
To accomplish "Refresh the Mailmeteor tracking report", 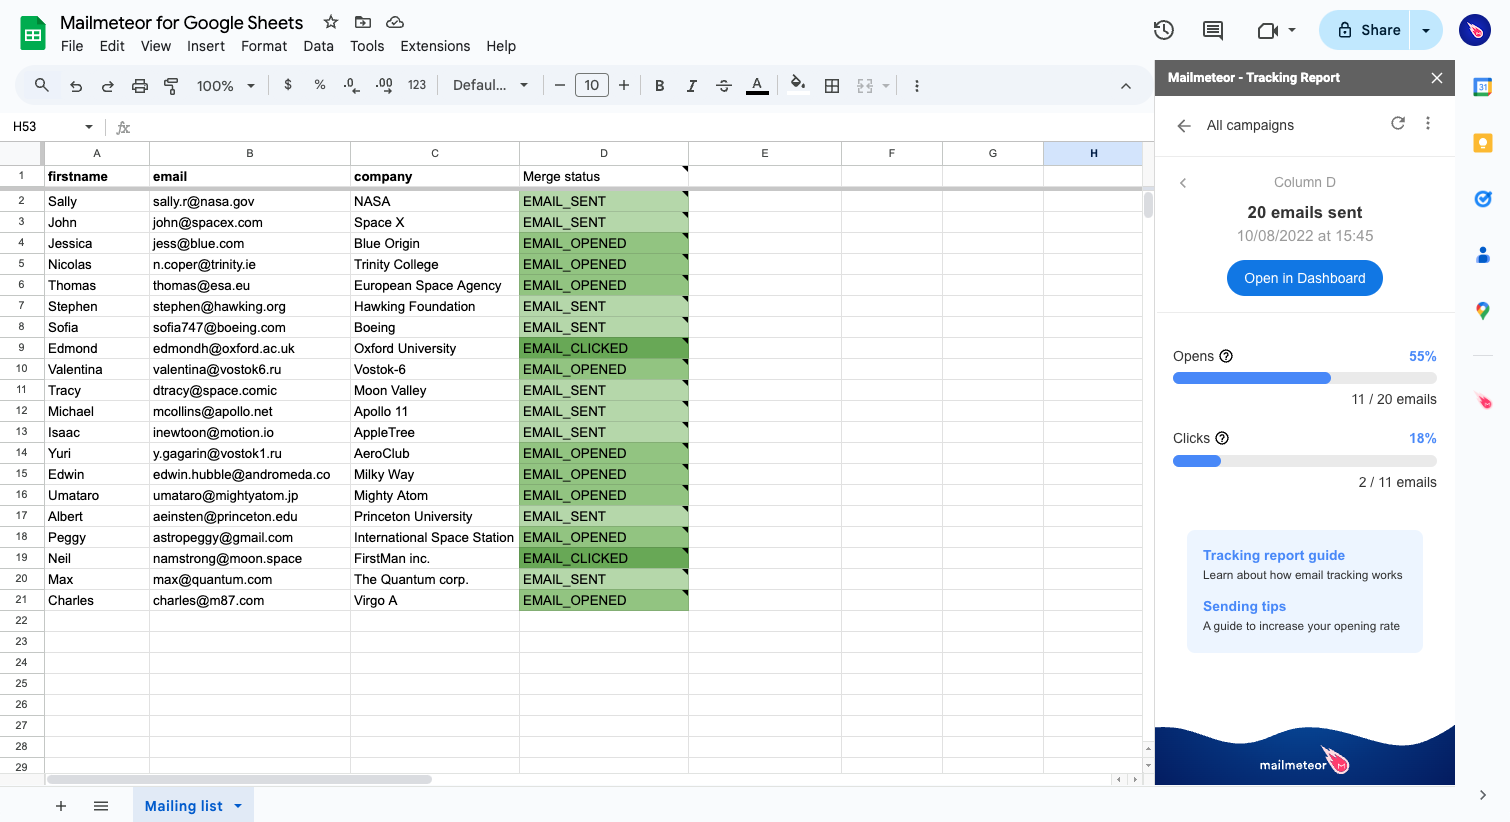I will pos(1398,124).
